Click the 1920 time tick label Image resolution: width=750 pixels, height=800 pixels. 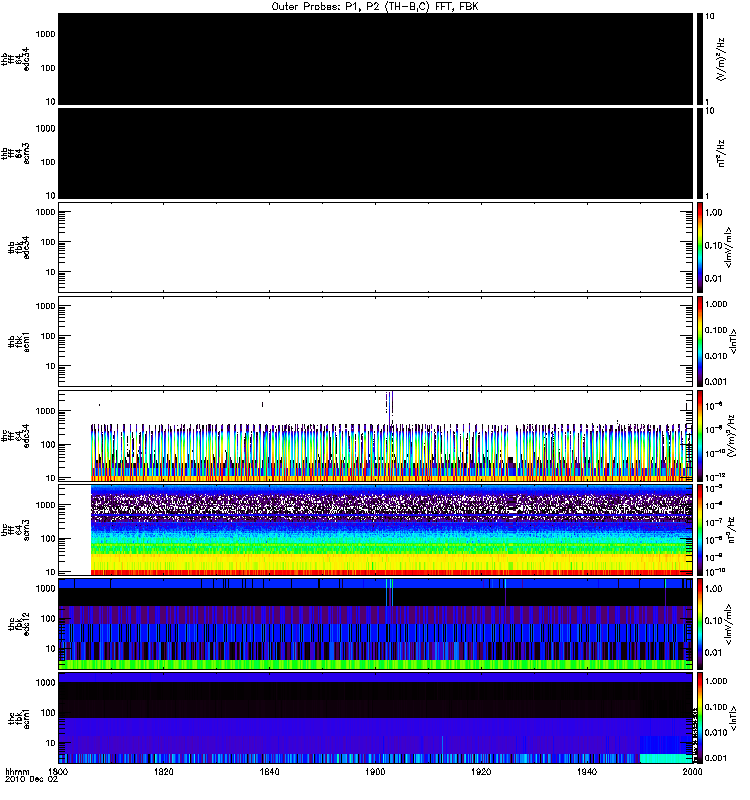(x=481, y=771)
